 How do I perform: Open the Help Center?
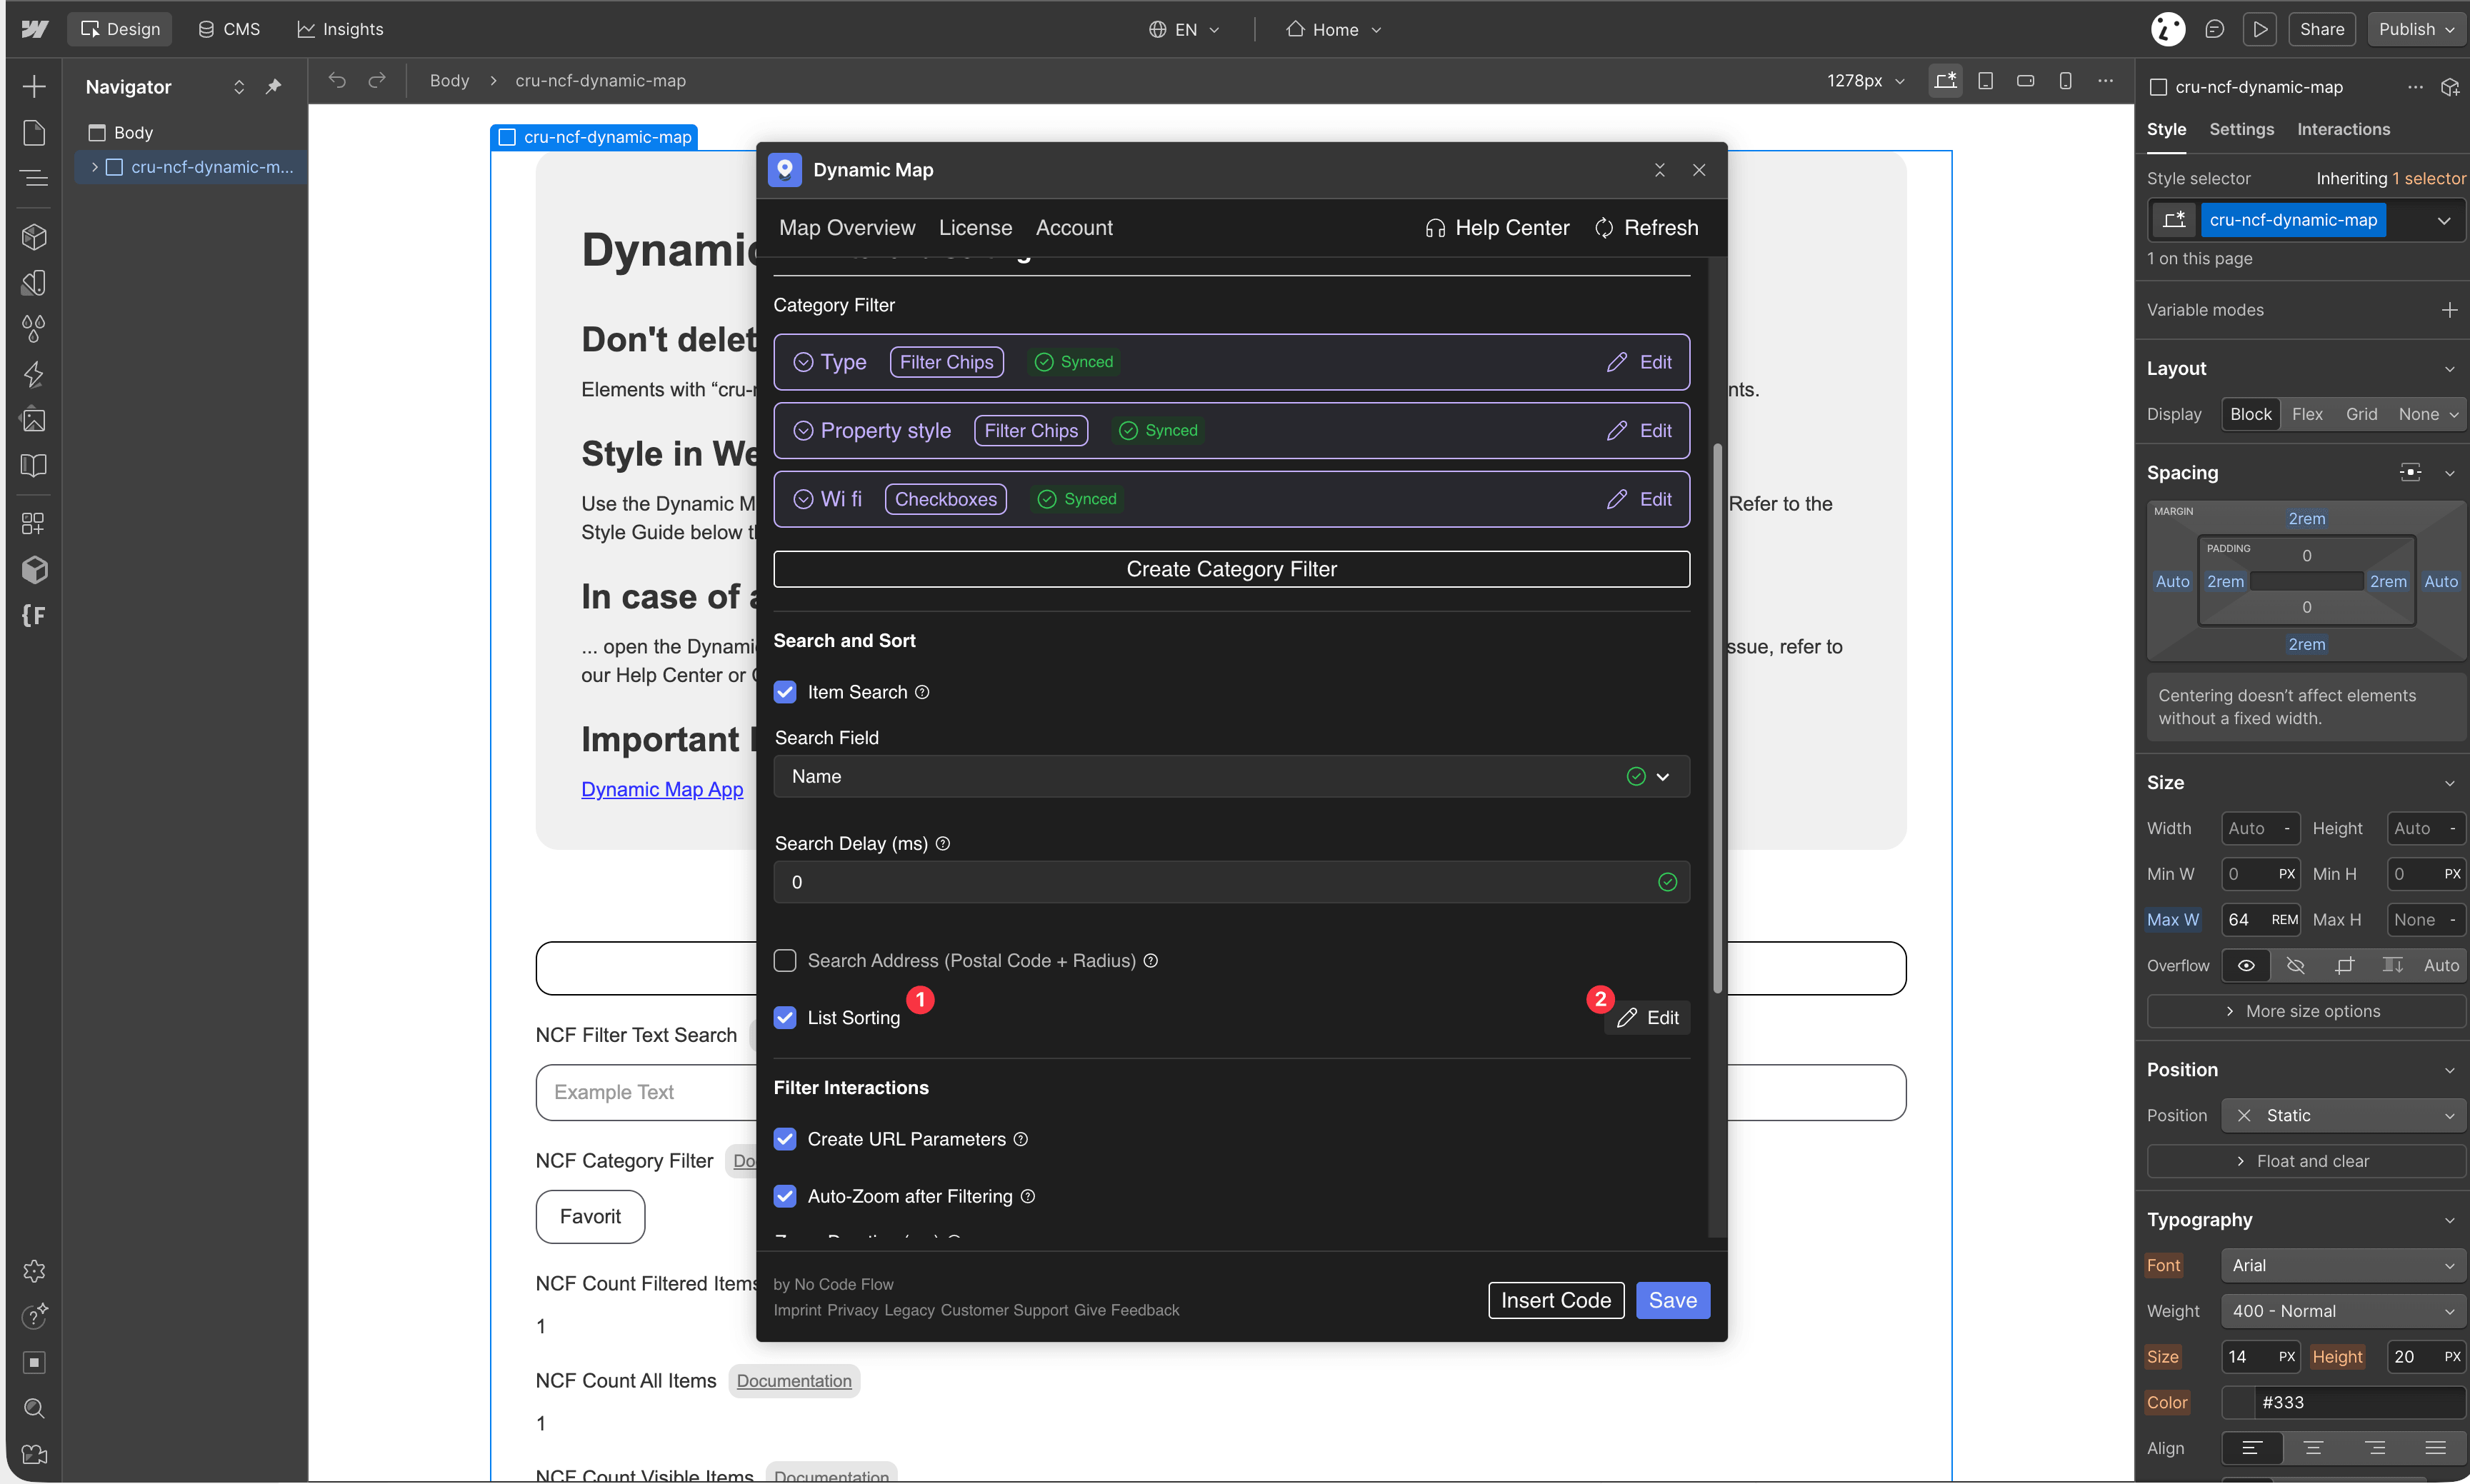click(1497, 228)
